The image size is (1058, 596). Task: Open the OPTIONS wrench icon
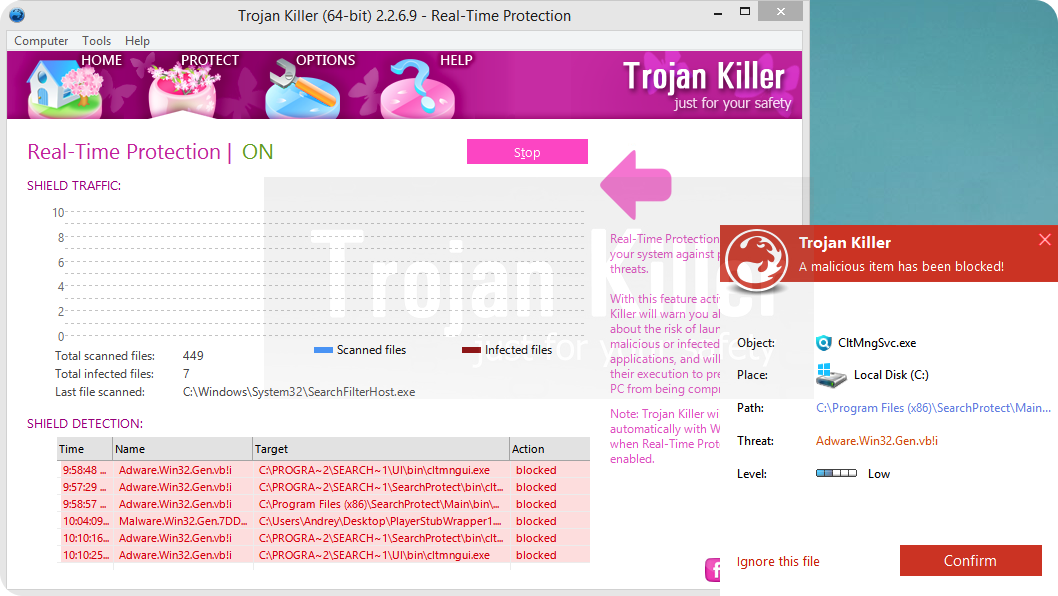click(x=302, y=87)
